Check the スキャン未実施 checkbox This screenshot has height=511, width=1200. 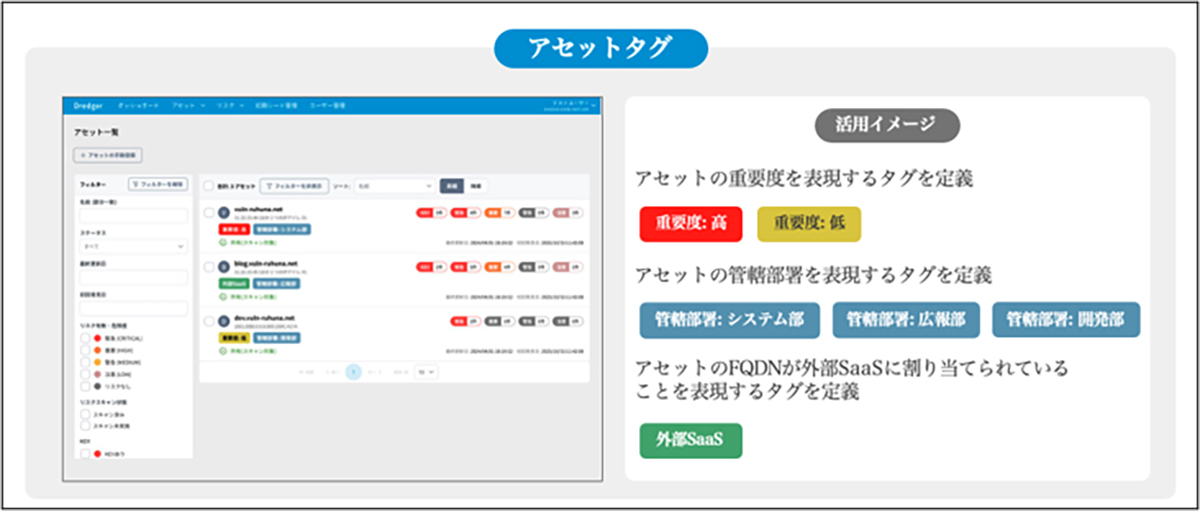click(x=85, y=425)
